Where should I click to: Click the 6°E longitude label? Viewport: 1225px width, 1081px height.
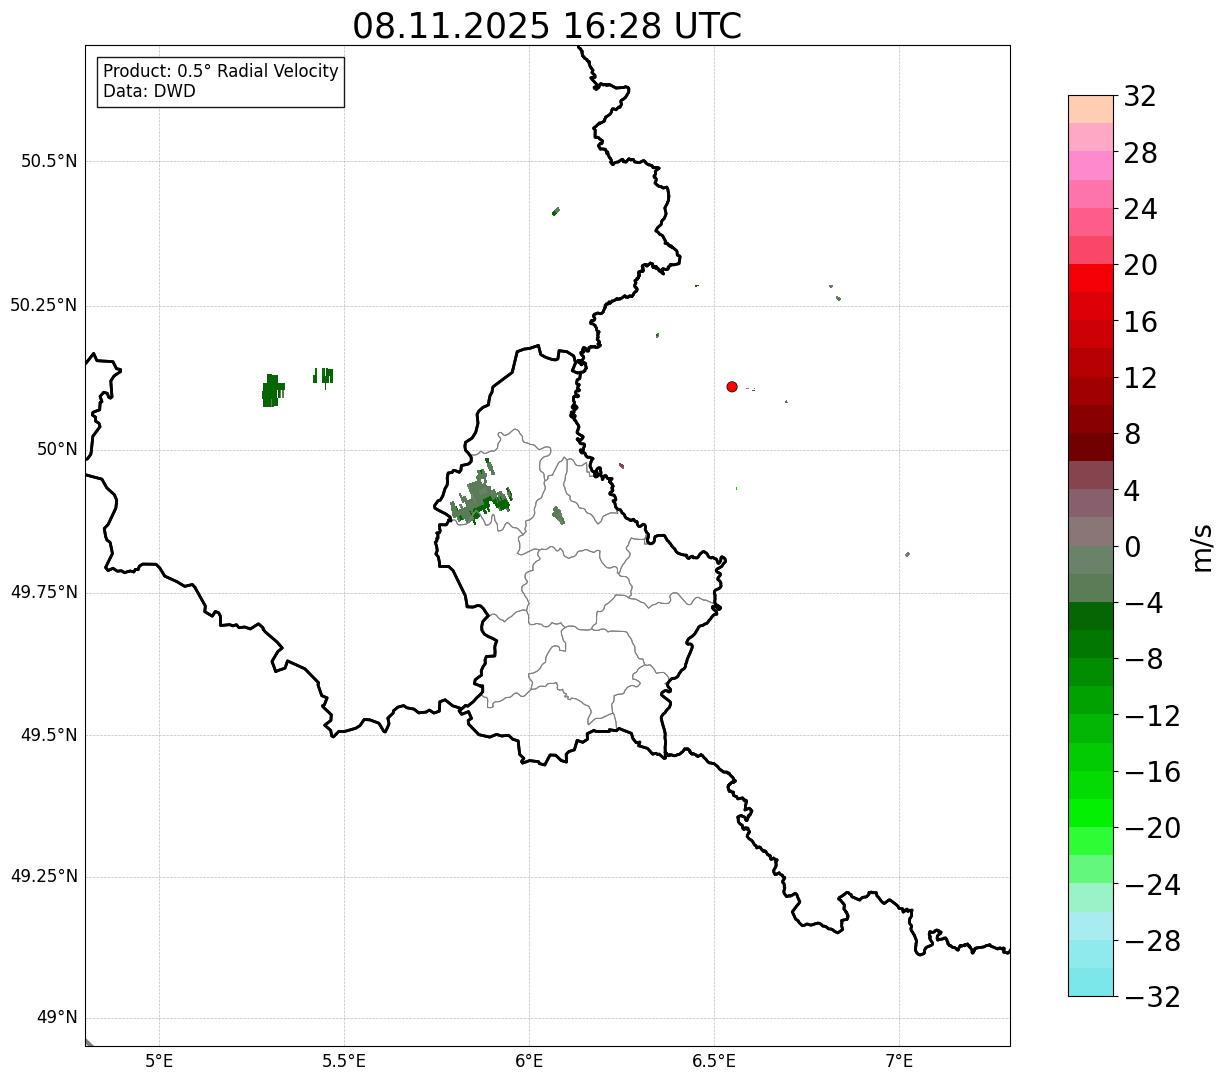click(529, 1061)
